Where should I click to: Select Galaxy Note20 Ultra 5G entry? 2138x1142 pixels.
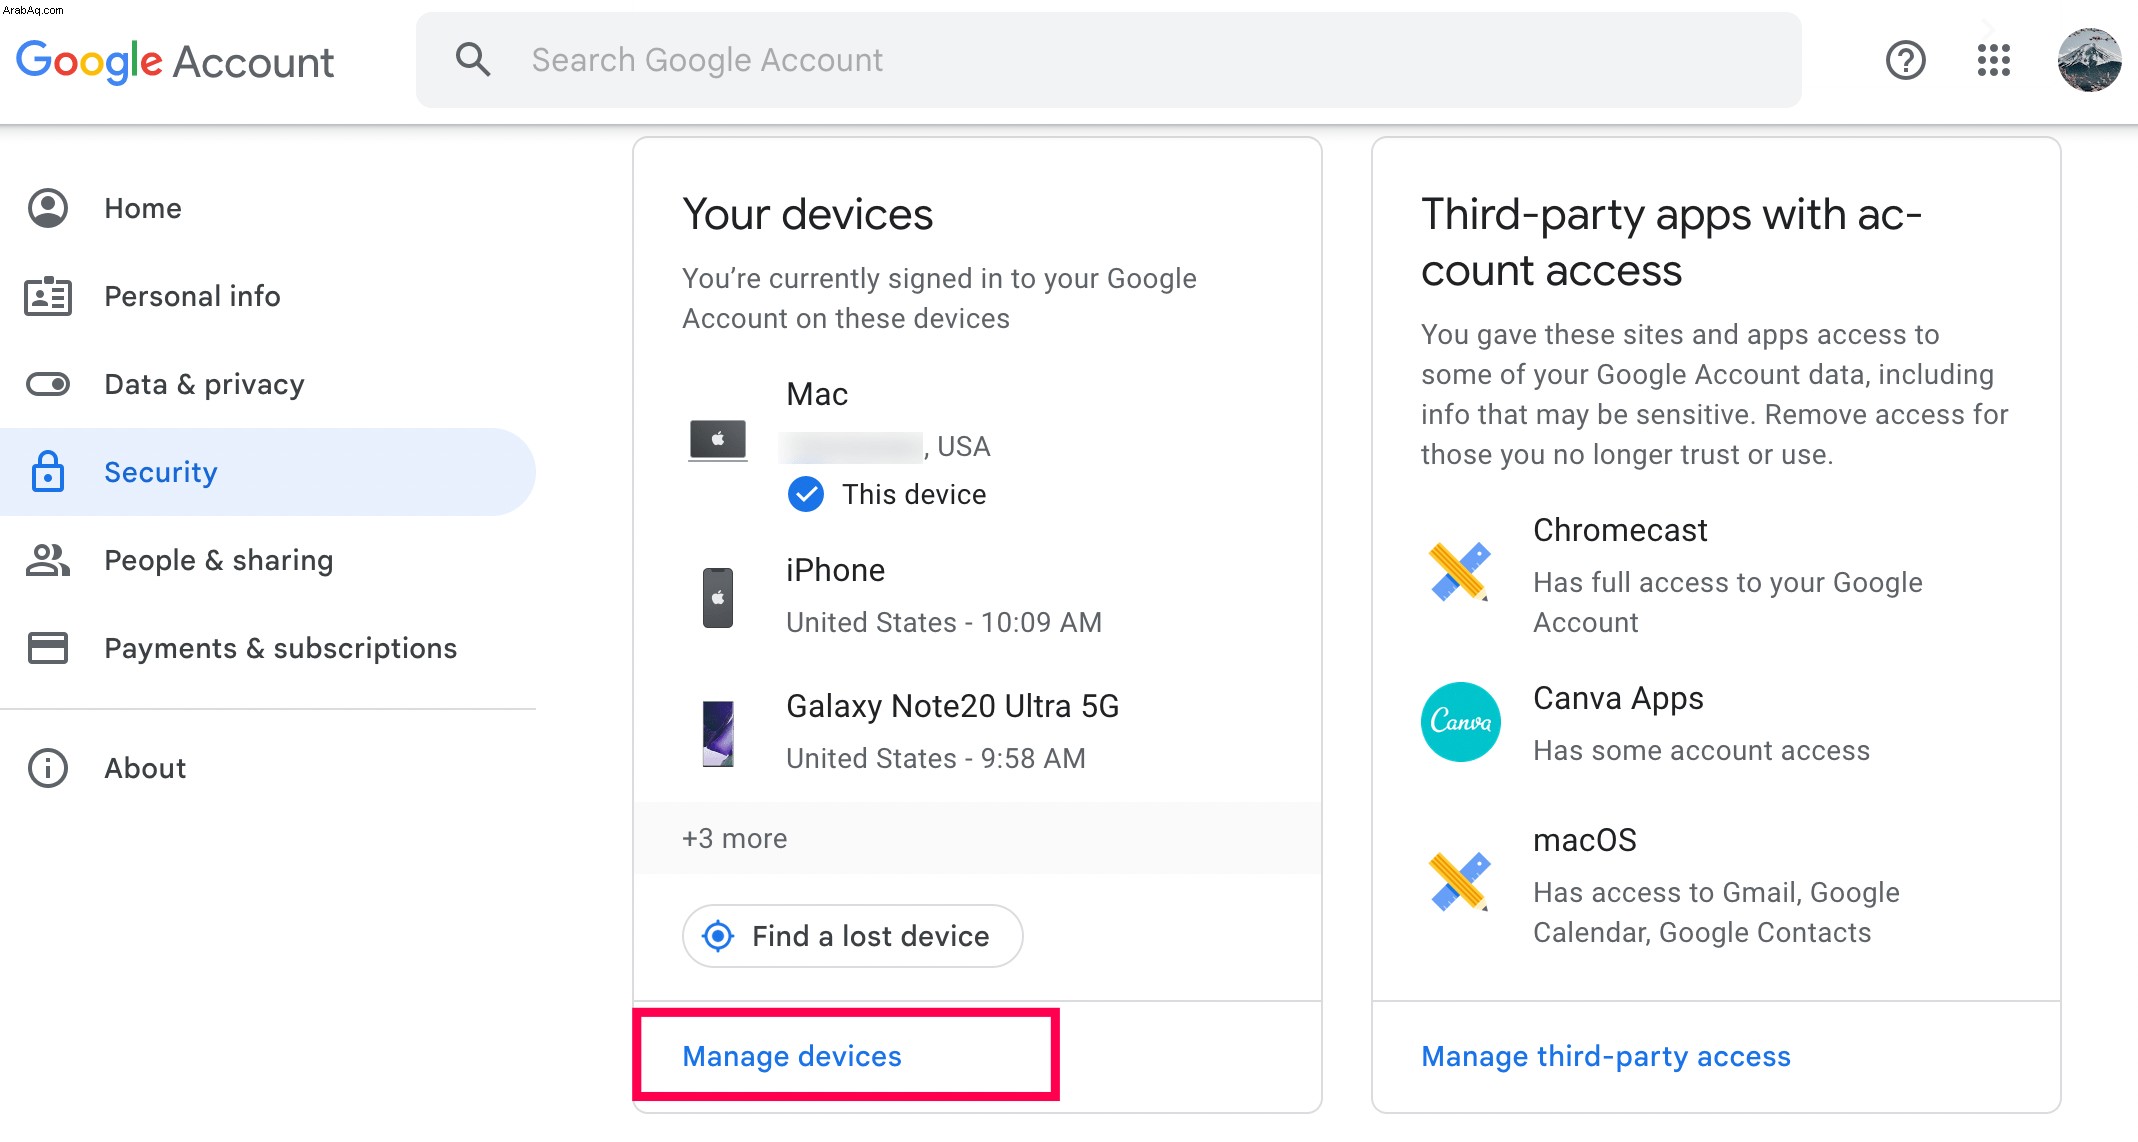tap(977, 732)
